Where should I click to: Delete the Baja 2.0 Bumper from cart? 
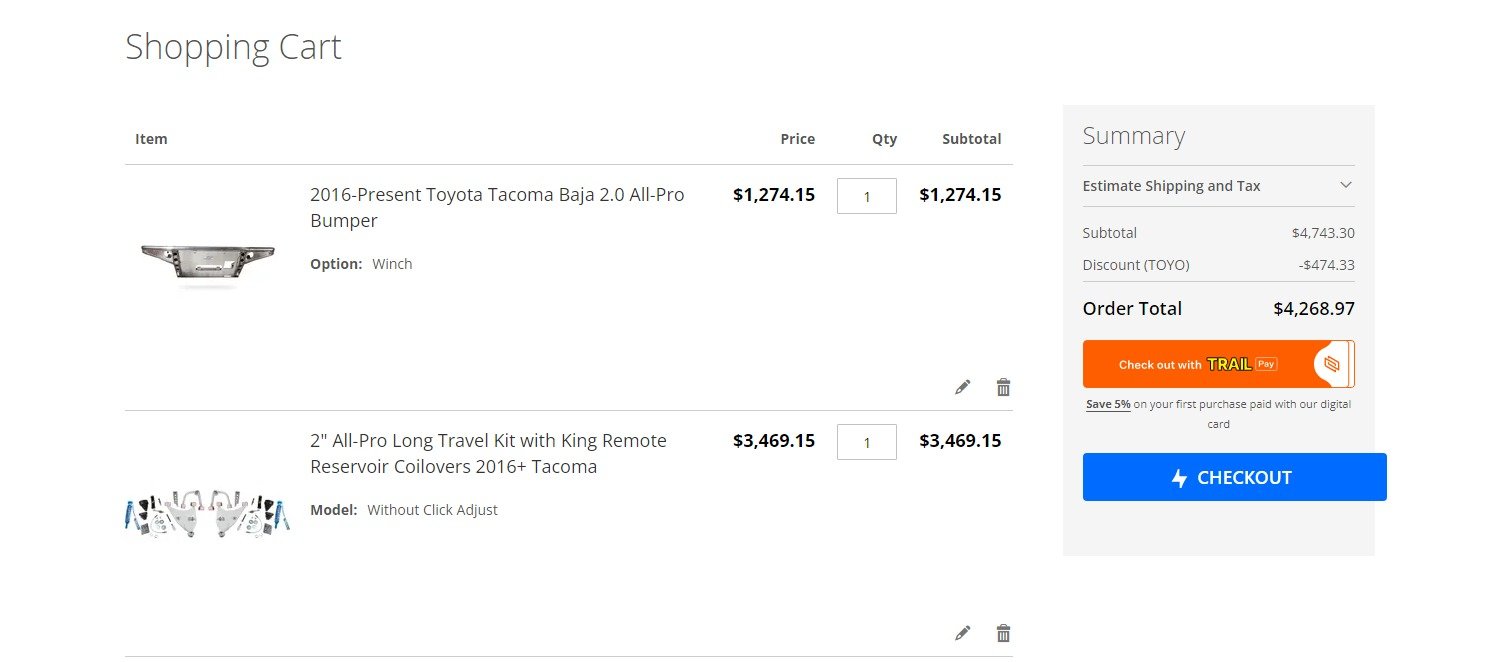1003,387
